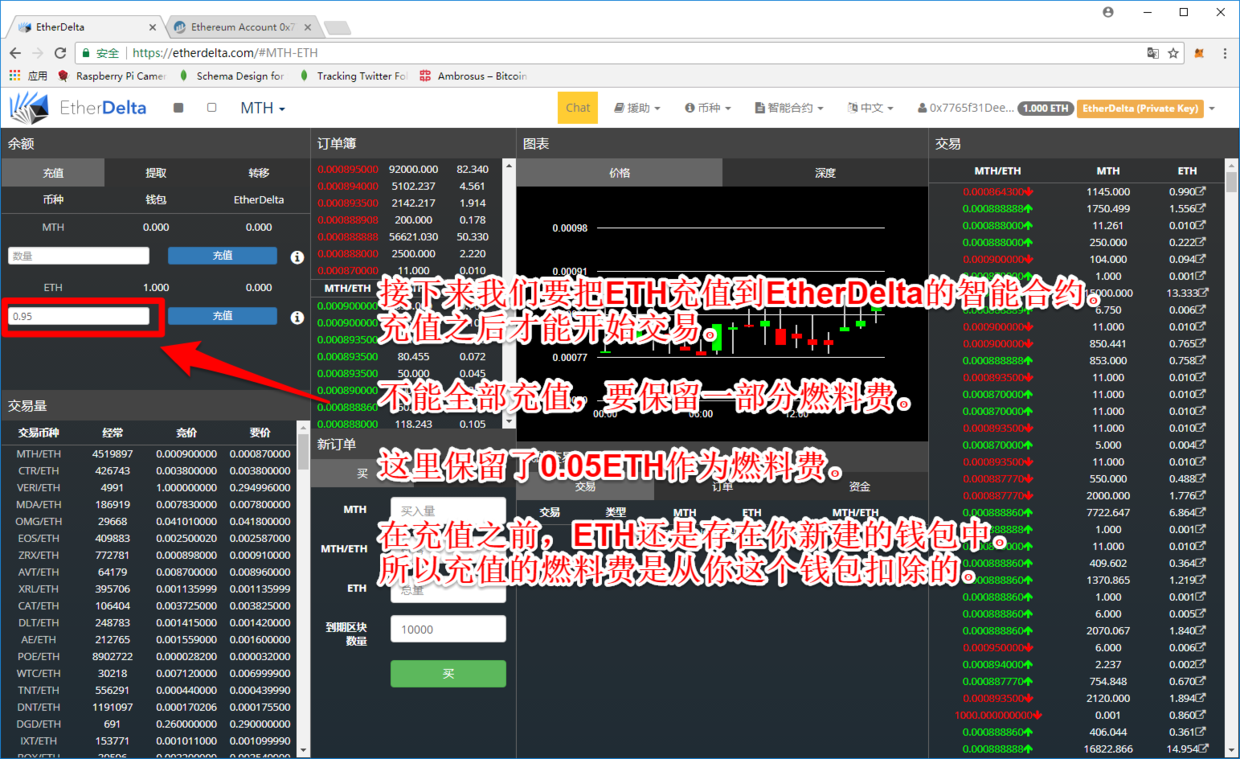
Task: Expand the MTH token selector dropdown
Action: click(262, 108)
